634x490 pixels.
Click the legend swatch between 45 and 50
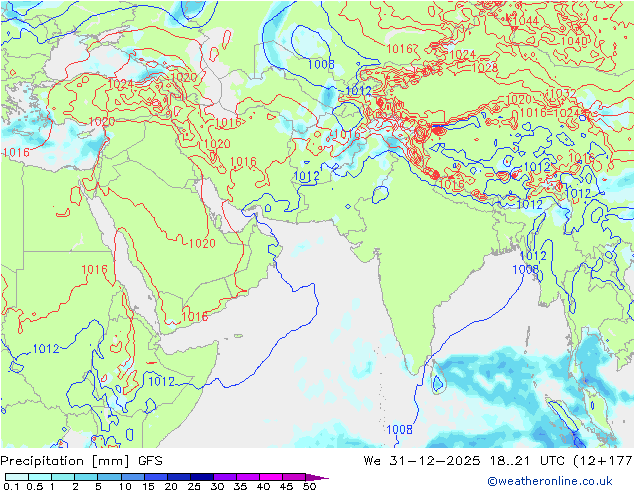click(x=294, y=477)
